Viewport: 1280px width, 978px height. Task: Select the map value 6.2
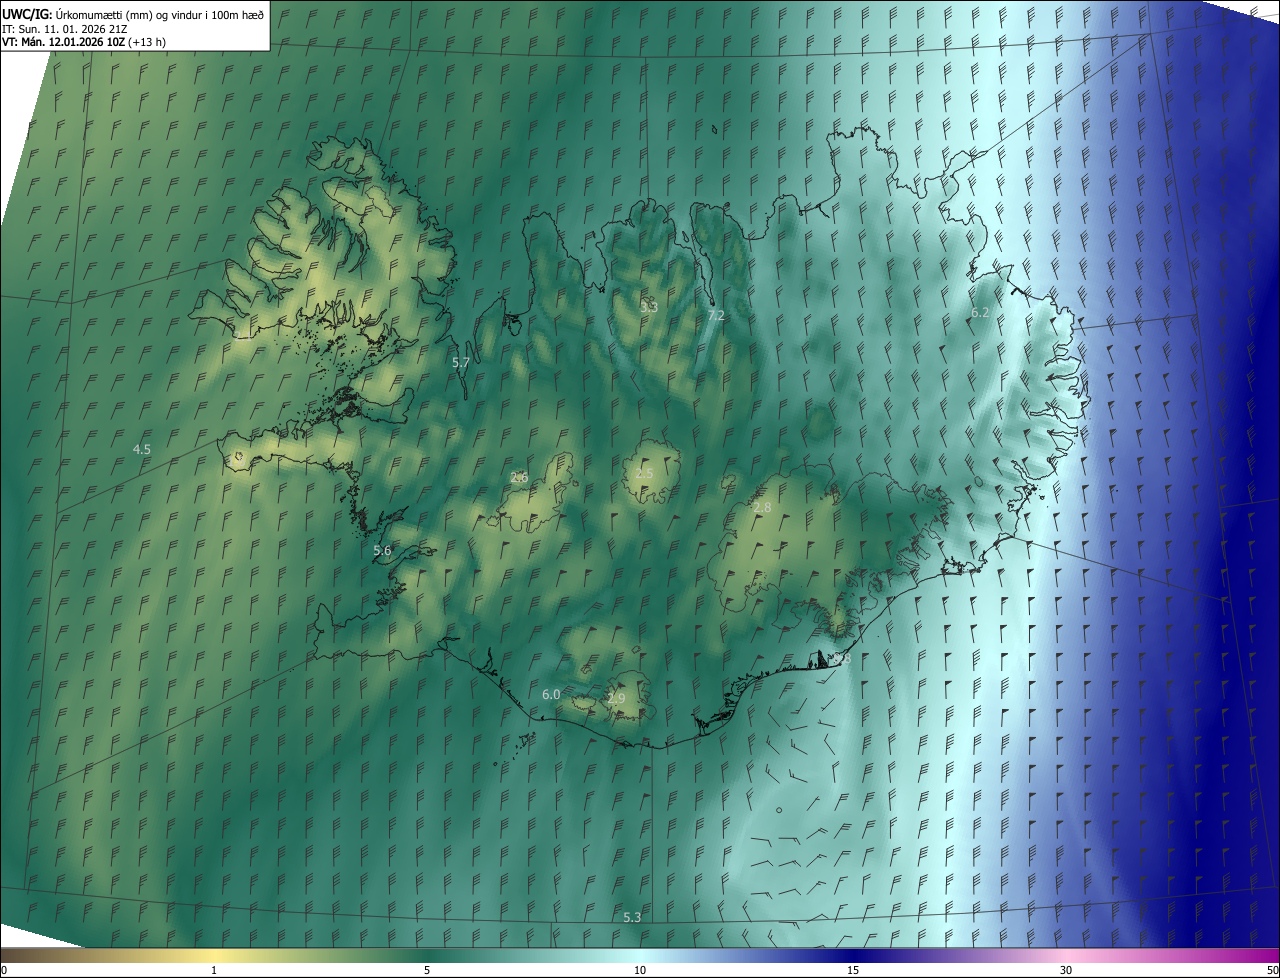[x=980, y=313]
